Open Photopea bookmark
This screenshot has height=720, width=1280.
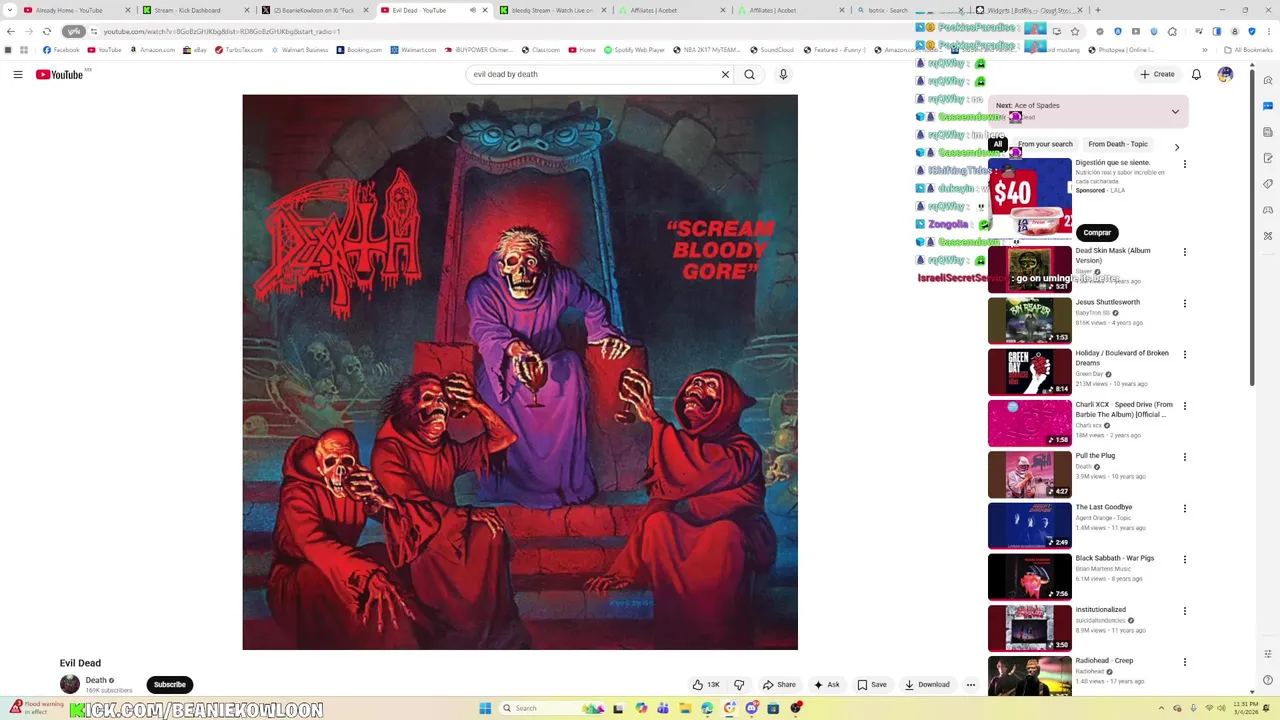point(1120,50)
